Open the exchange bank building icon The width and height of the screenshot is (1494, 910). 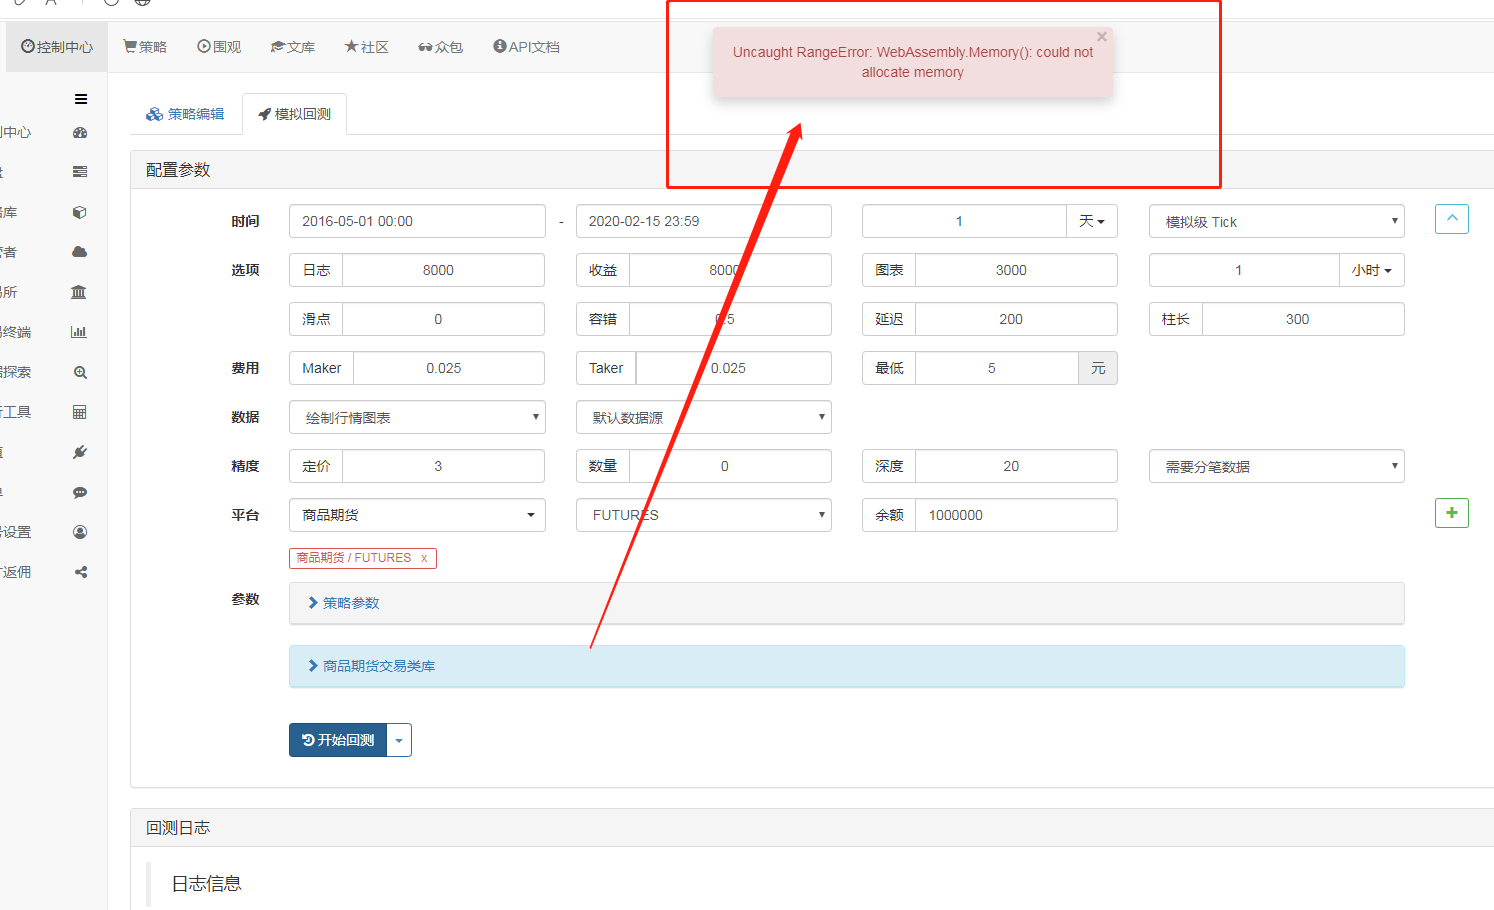[x=79, y=292]
